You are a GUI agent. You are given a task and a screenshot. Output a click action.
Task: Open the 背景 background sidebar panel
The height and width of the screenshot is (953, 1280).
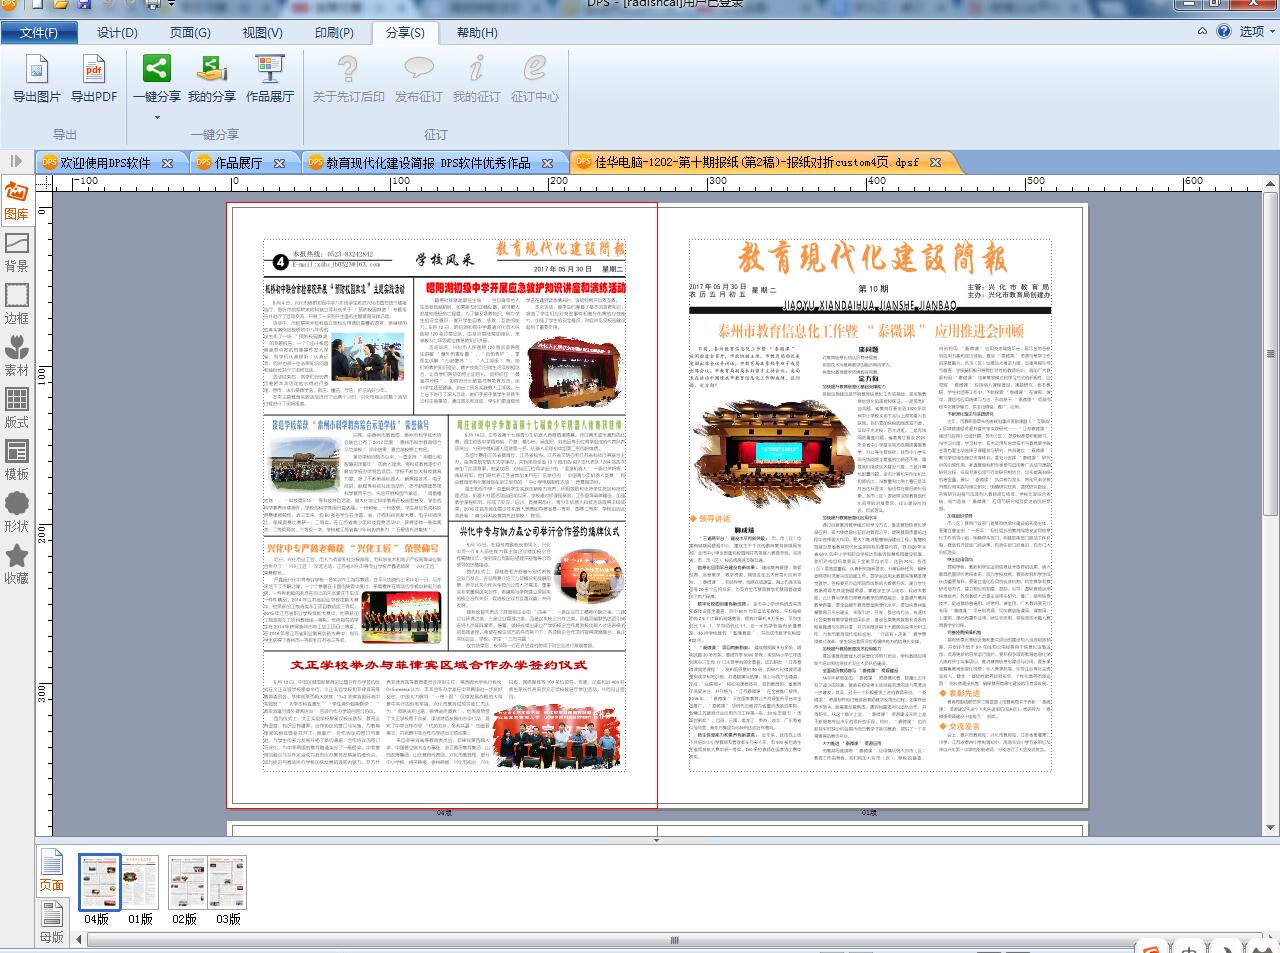17,252
